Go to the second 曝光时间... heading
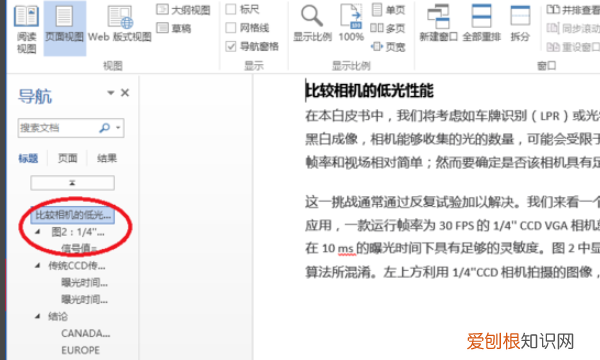This screenshot has height=360, width=600. pyautogui.click(x=85, y=299)
